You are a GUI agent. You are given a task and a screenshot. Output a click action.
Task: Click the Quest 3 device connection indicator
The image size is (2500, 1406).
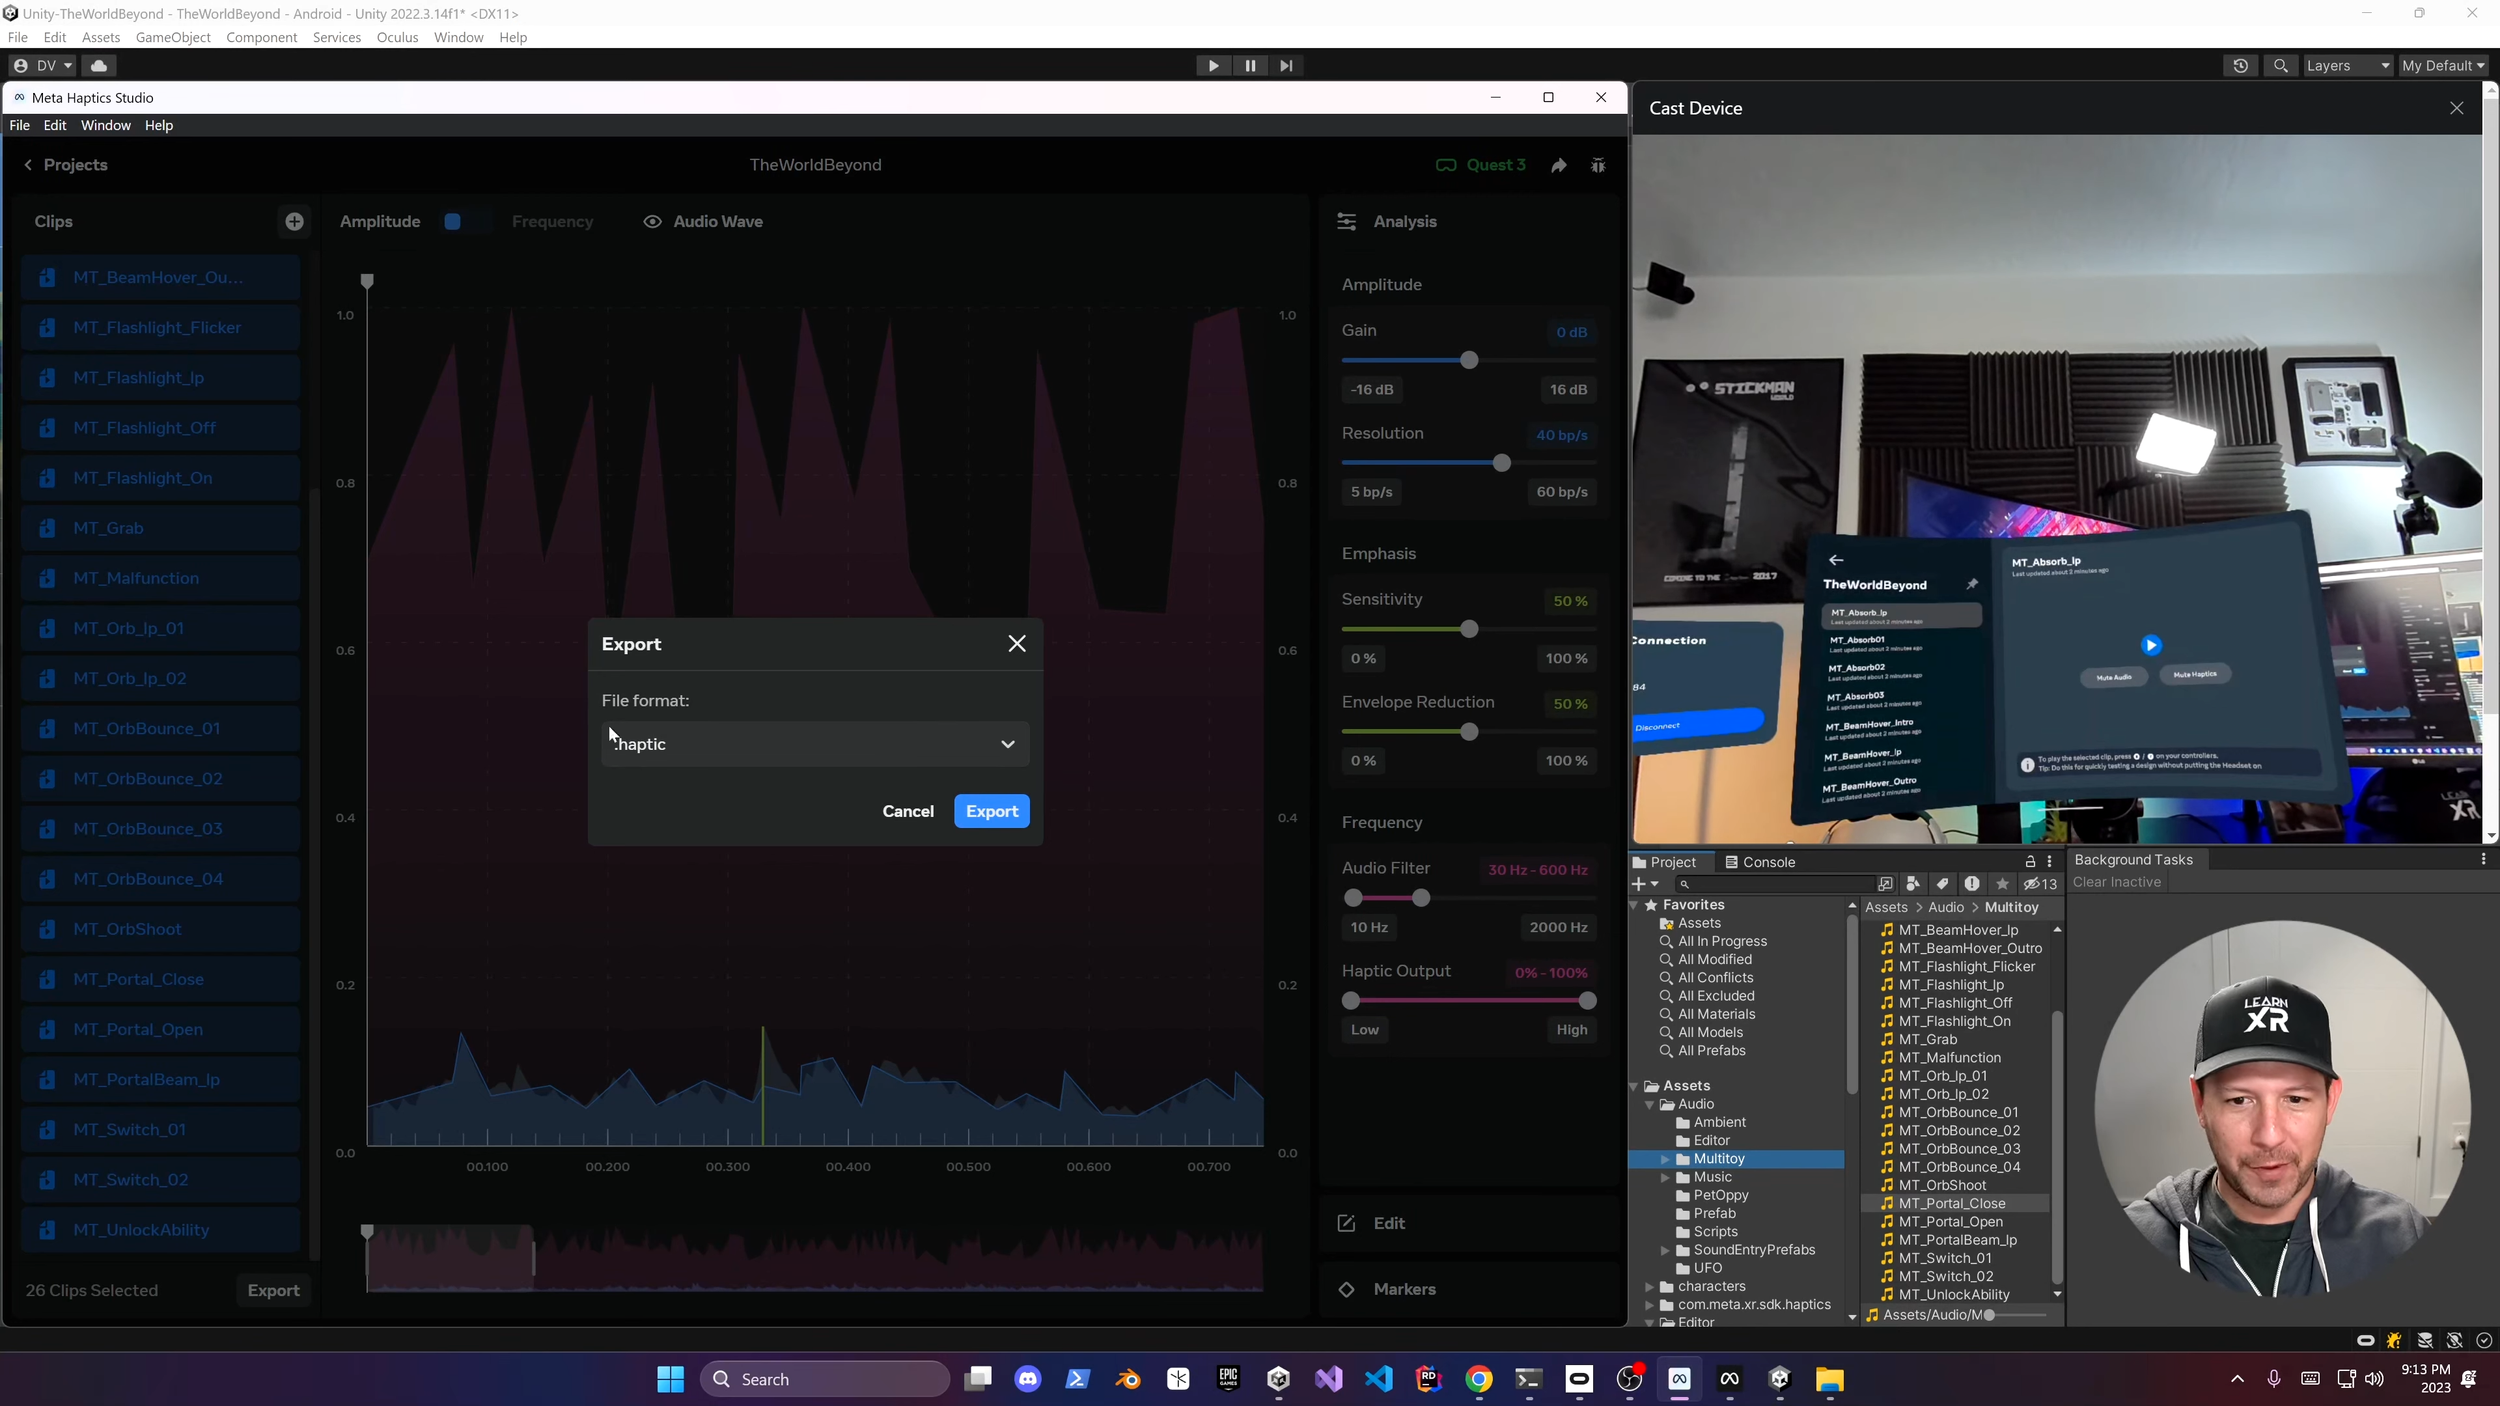pos(1481,165)
